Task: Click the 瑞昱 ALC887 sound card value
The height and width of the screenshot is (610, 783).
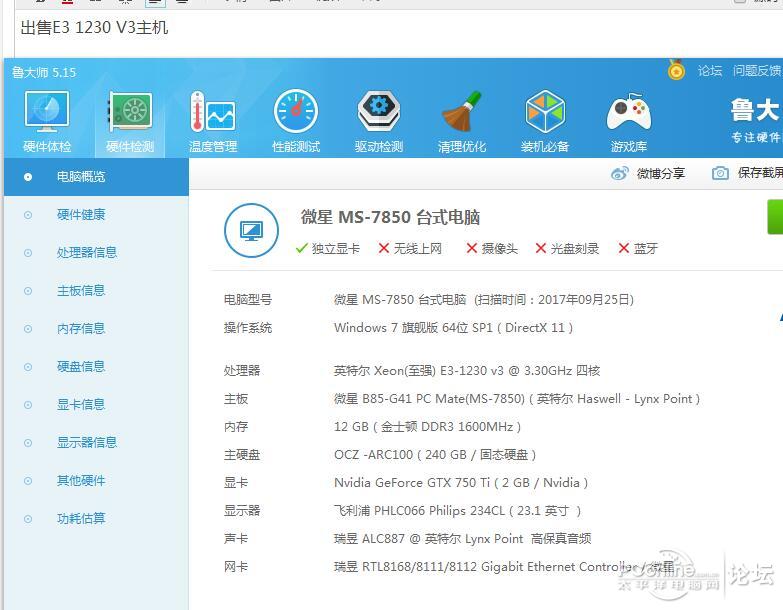Action: click(462, 538)
